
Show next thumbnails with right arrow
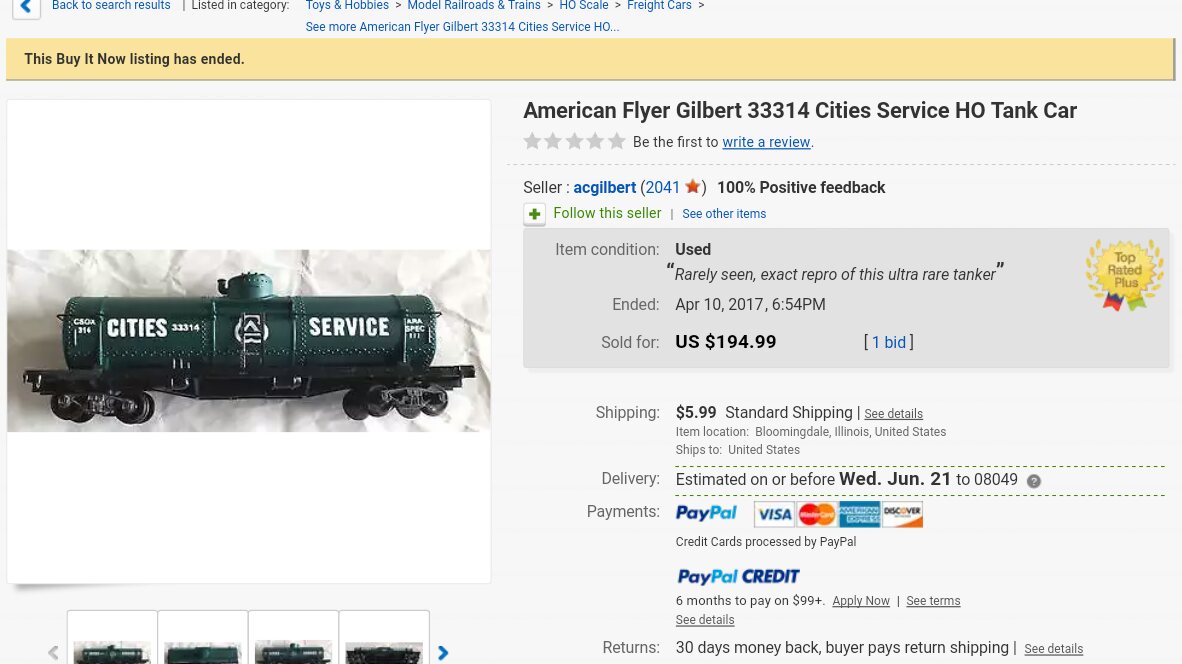[x=443, y=653]
